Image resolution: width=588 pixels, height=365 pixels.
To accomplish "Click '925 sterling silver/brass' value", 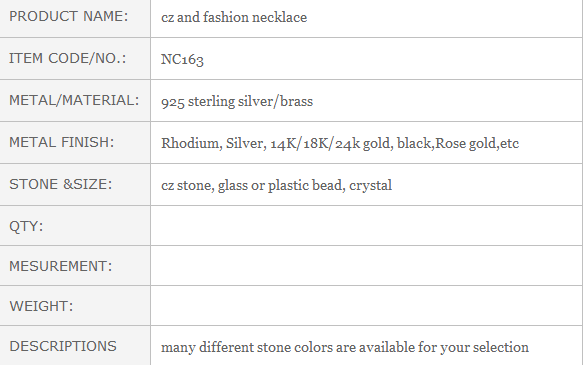I will (x=237, y=102).
